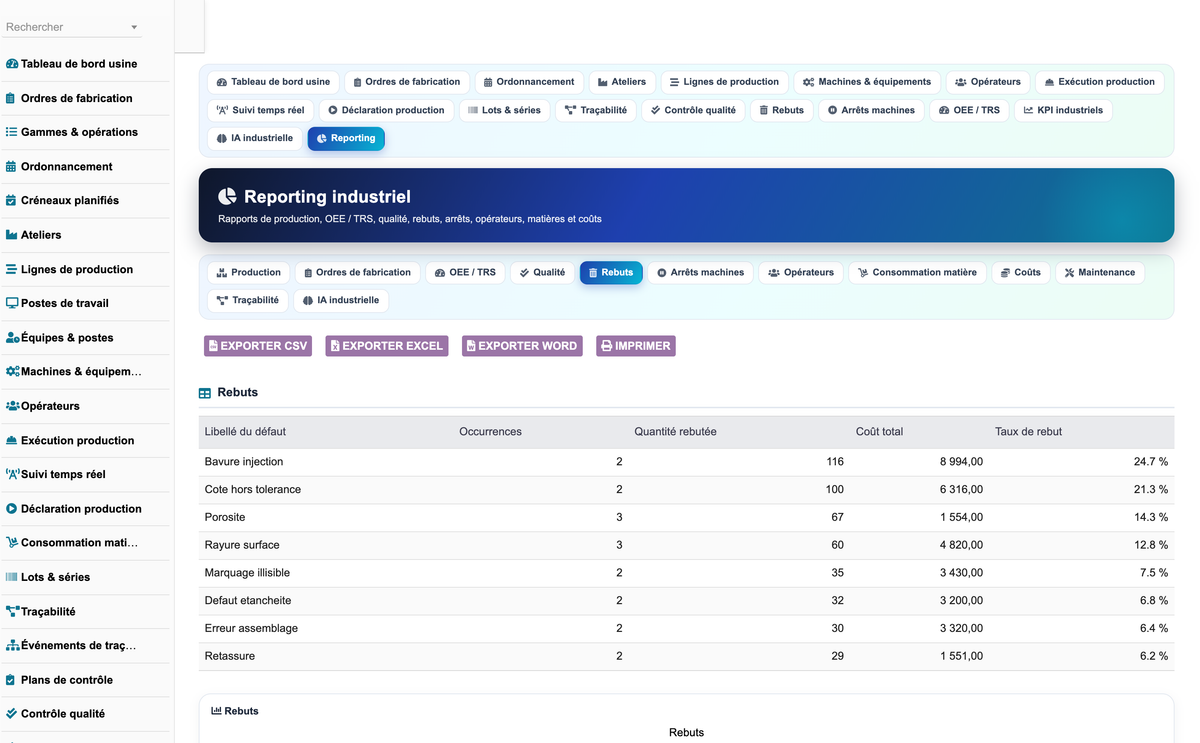1200x743 pixels.
Task: Click the trash icon on top Rebuts tab
Action: coord(764,110)
